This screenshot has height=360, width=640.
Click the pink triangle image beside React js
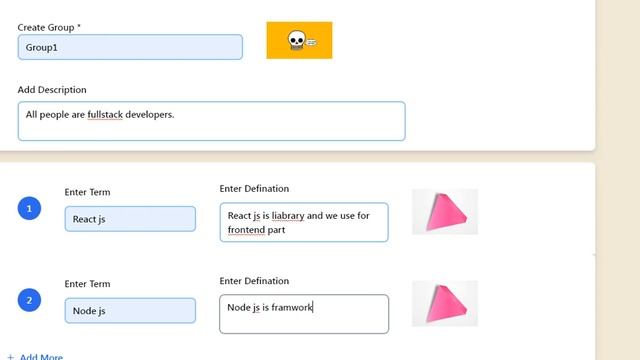point(445,212)
